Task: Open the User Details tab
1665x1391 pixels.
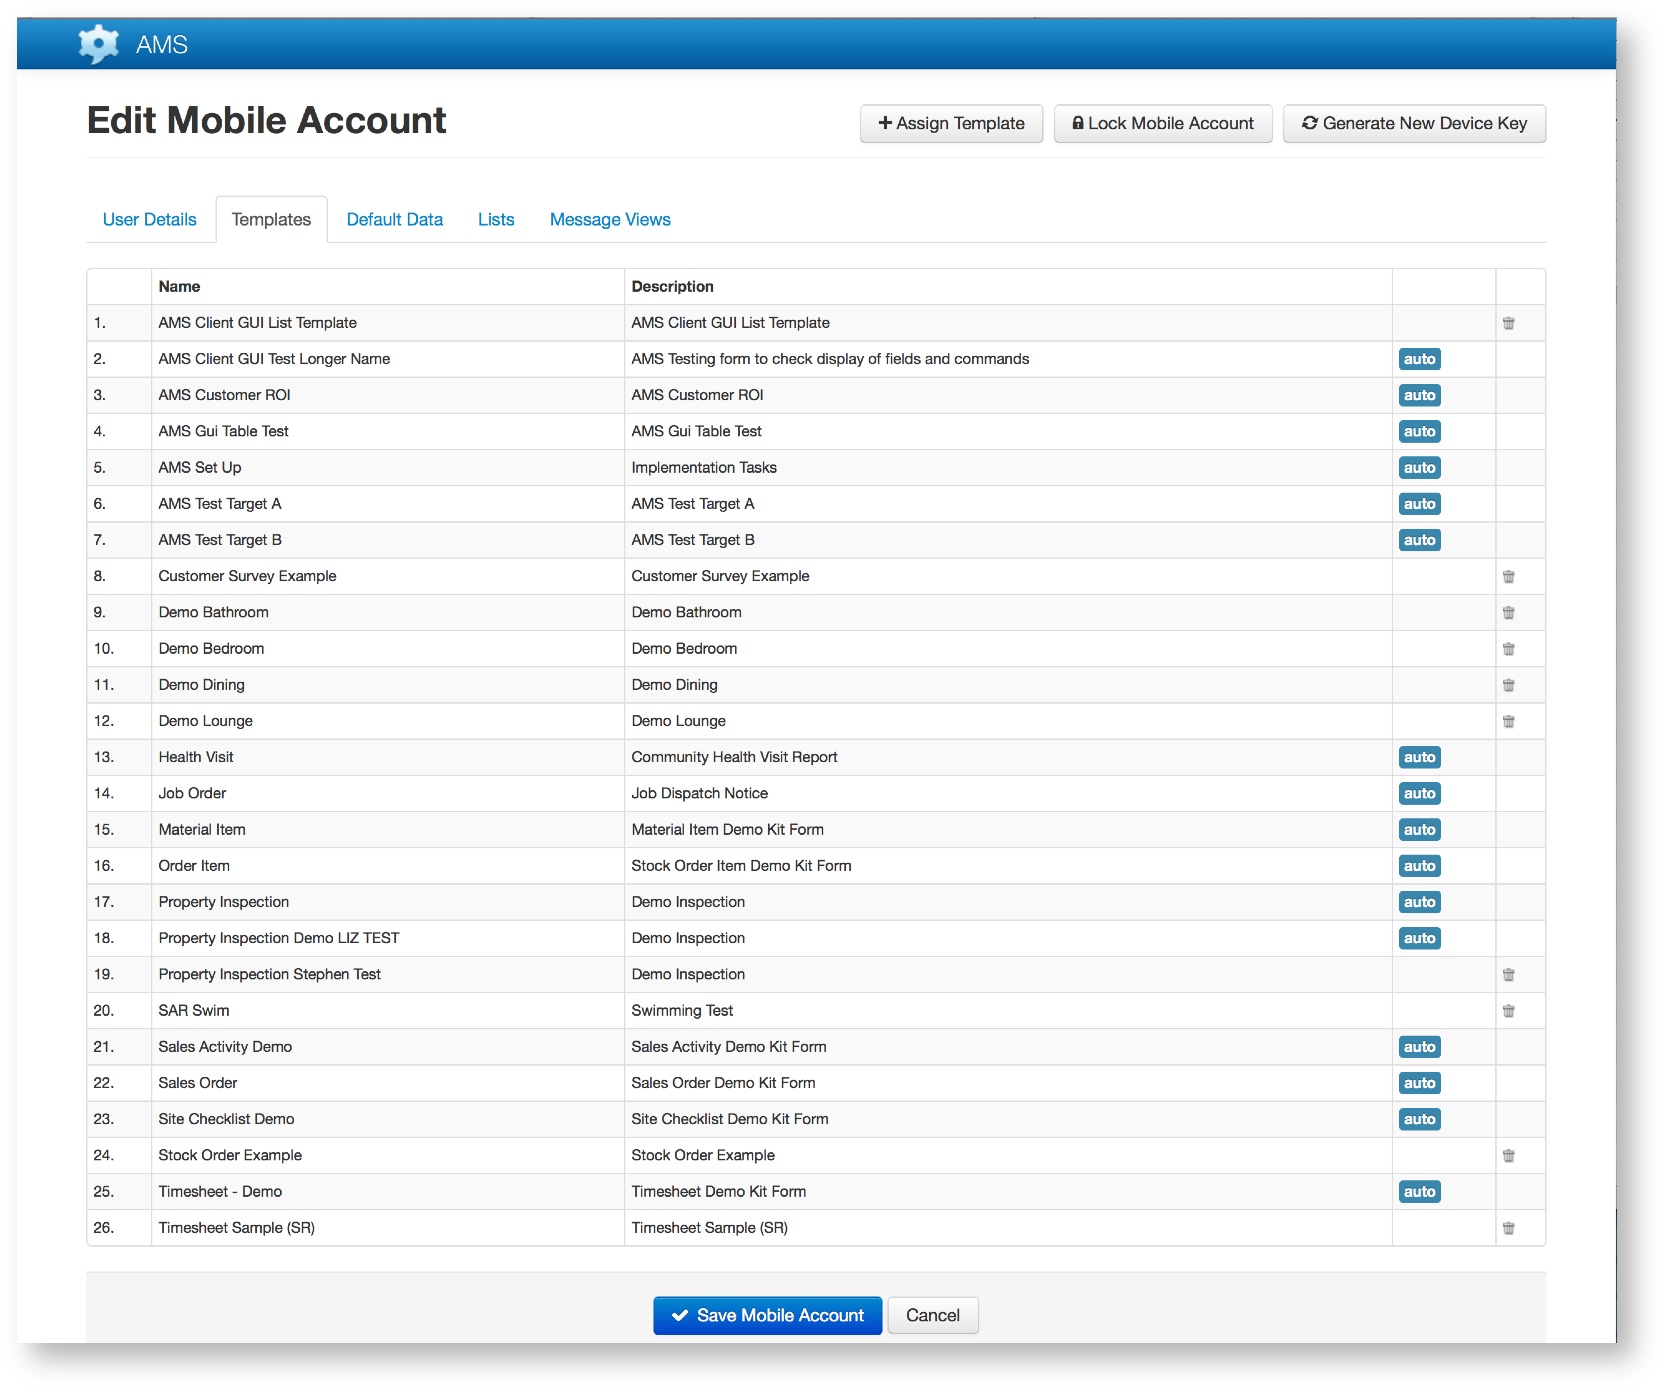Action: click(x=150, y=219)
